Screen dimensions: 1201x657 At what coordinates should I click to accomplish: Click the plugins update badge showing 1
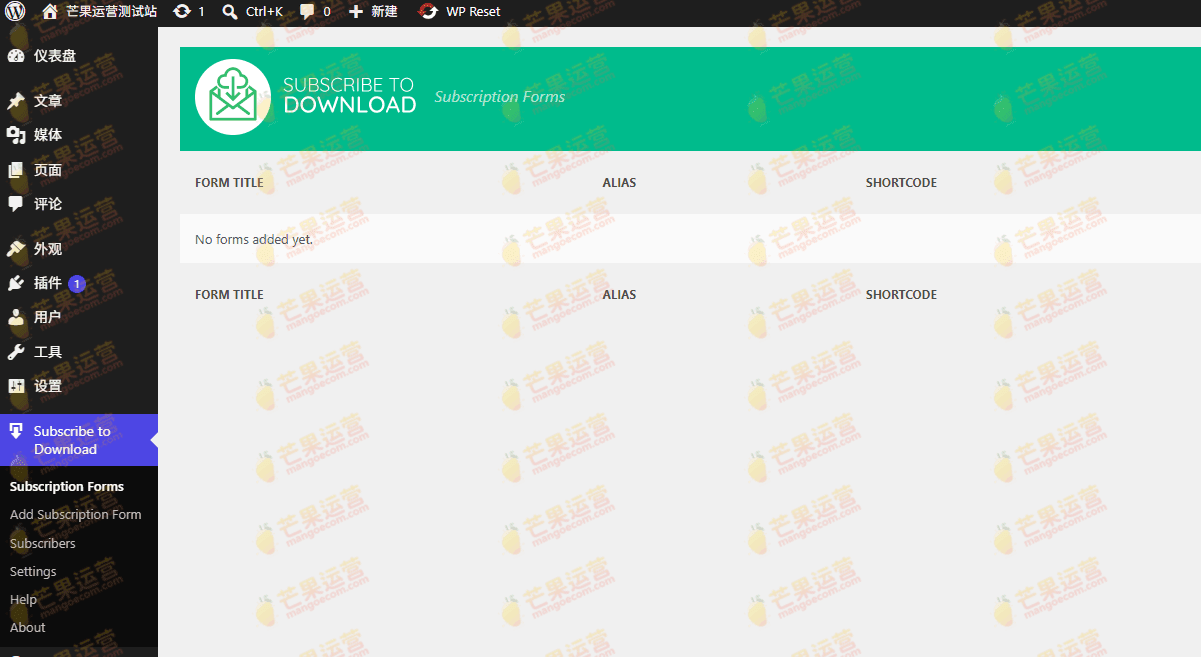pyautogui.click(x=77, y=284)
